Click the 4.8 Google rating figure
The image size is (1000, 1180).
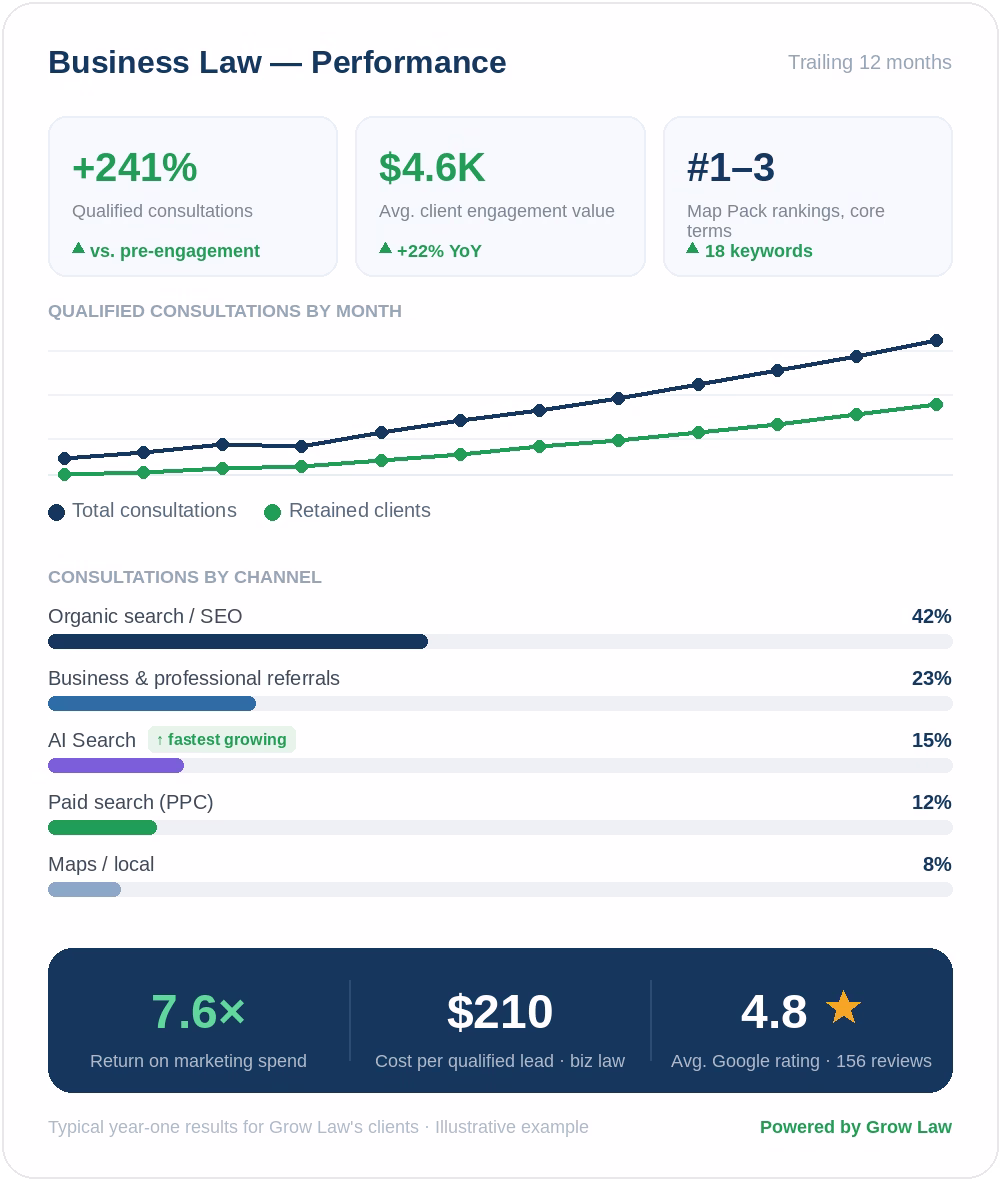pyautogui.click(x=774, y=1011)
